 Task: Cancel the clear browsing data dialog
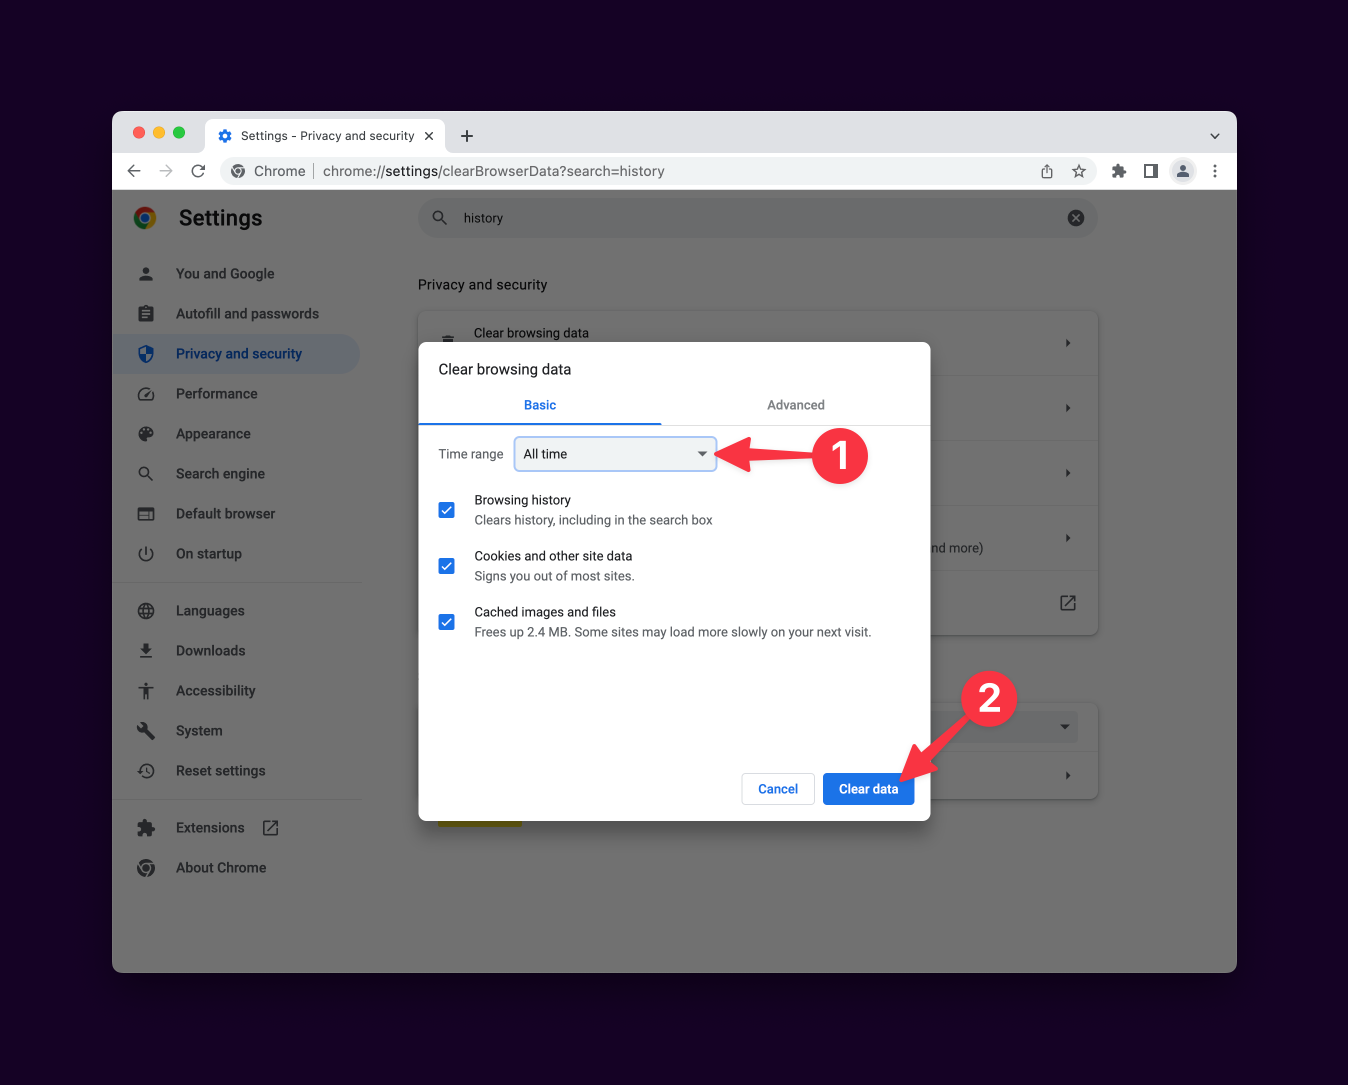pos(777,789)
